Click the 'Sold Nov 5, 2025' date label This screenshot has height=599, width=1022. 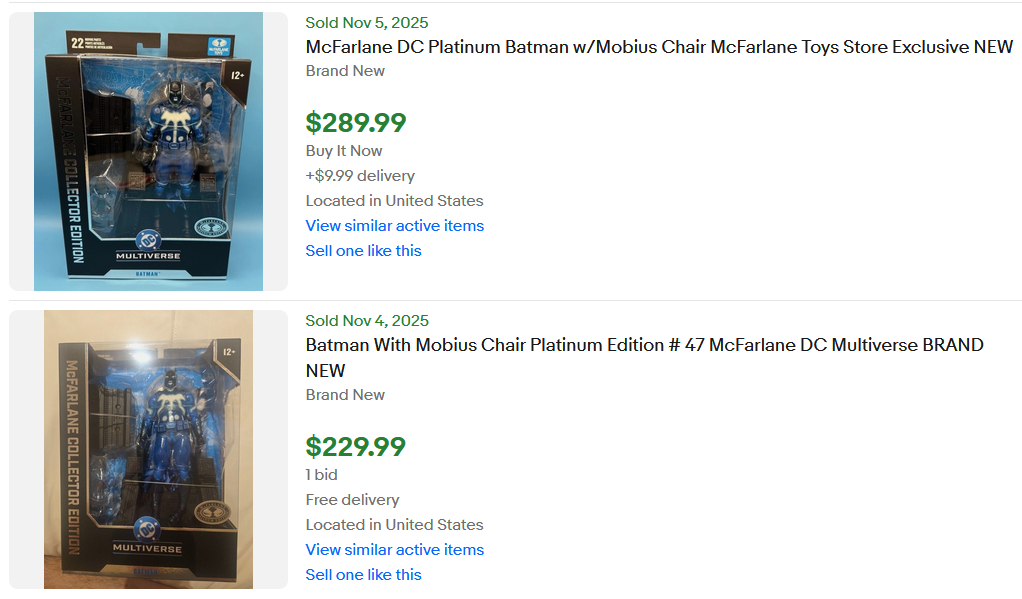pyautogui.click(x=366, y=23)
